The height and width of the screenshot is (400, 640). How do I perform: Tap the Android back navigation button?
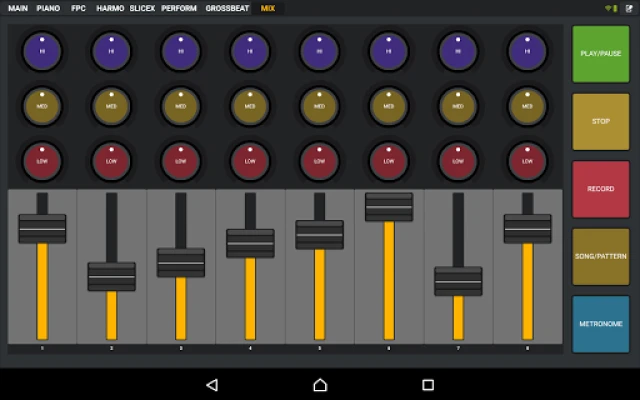[211, 385]
